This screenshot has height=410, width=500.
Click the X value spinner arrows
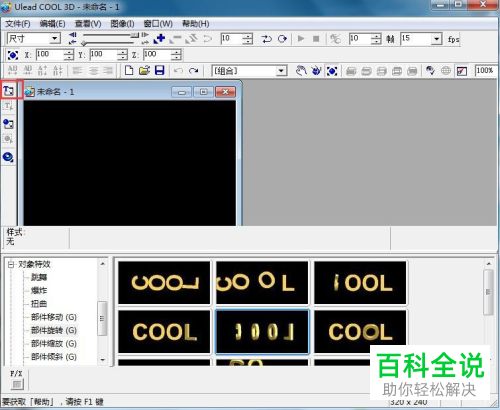(x=69, y=55)
